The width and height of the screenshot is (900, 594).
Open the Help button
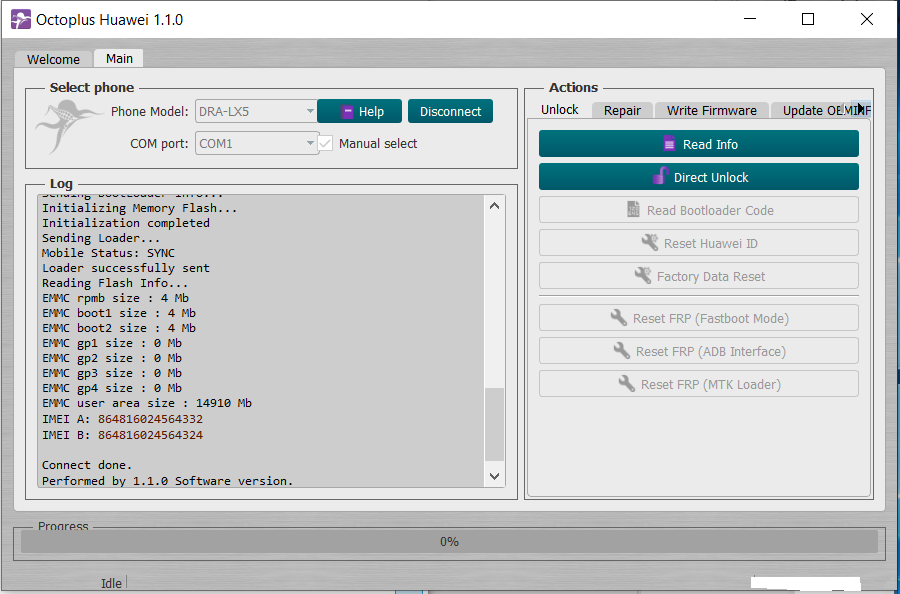359,111
